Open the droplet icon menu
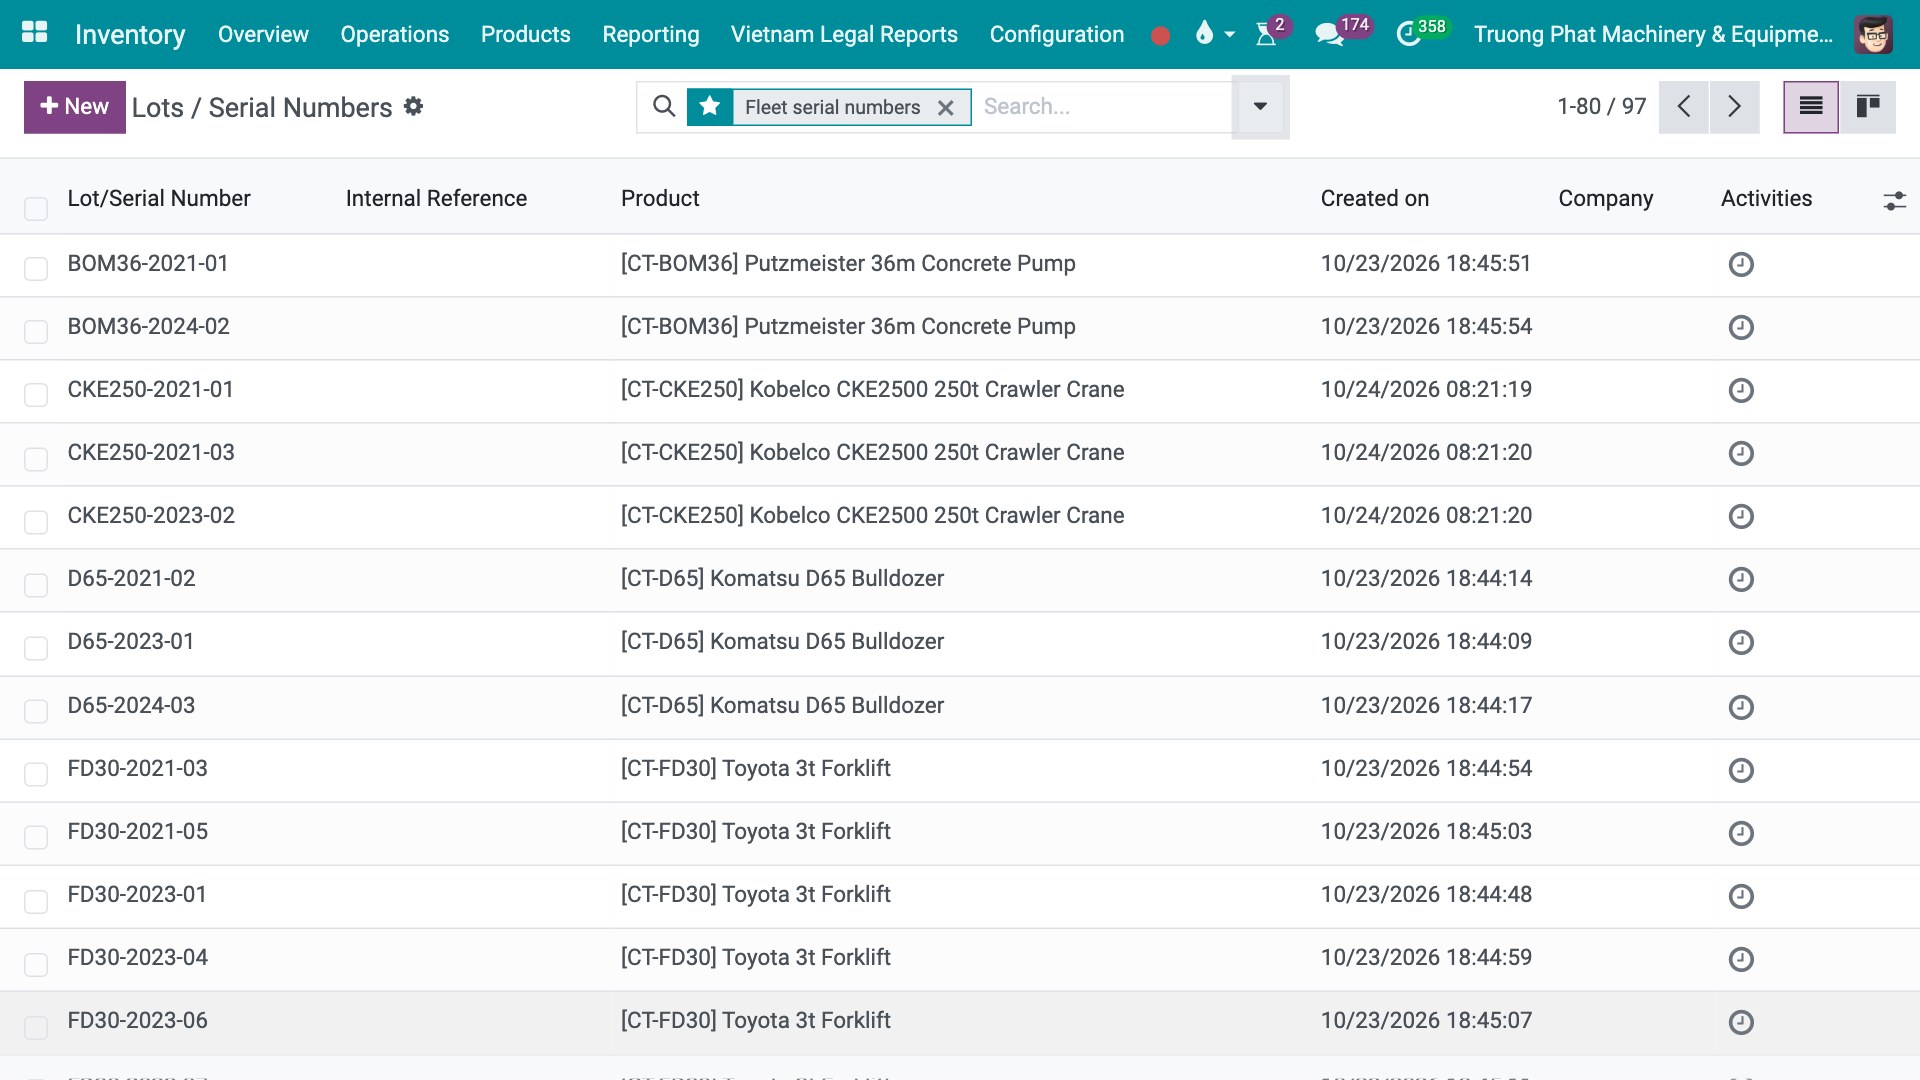1920x1080 pixels. point(1214,34)
